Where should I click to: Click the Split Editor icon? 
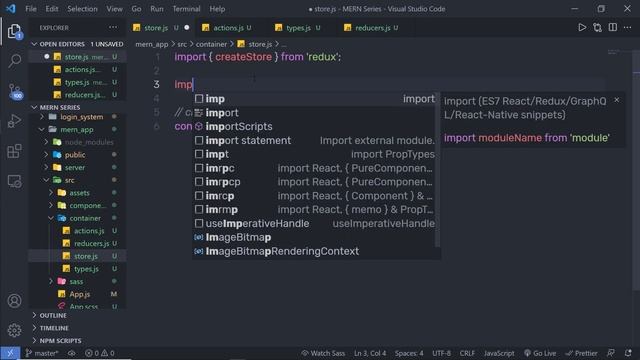(613, 27)
